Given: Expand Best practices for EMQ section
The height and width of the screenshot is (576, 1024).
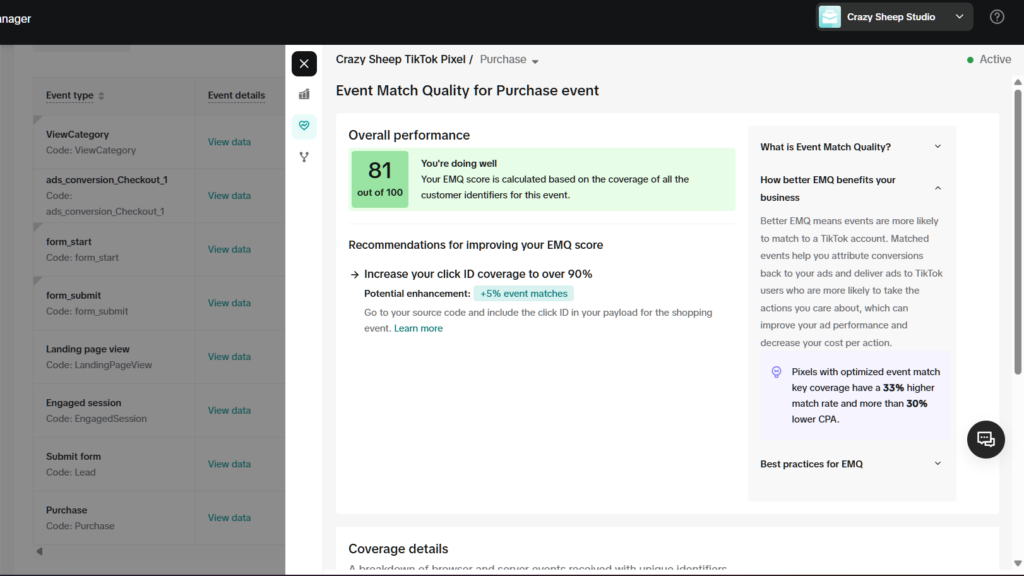Looking at the screenshot, I should pos(937,464).
